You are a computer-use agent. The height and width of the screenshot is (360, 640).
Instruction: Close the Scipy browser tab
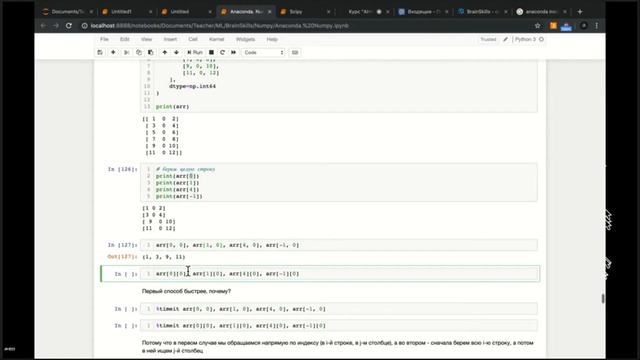[329, 12]
